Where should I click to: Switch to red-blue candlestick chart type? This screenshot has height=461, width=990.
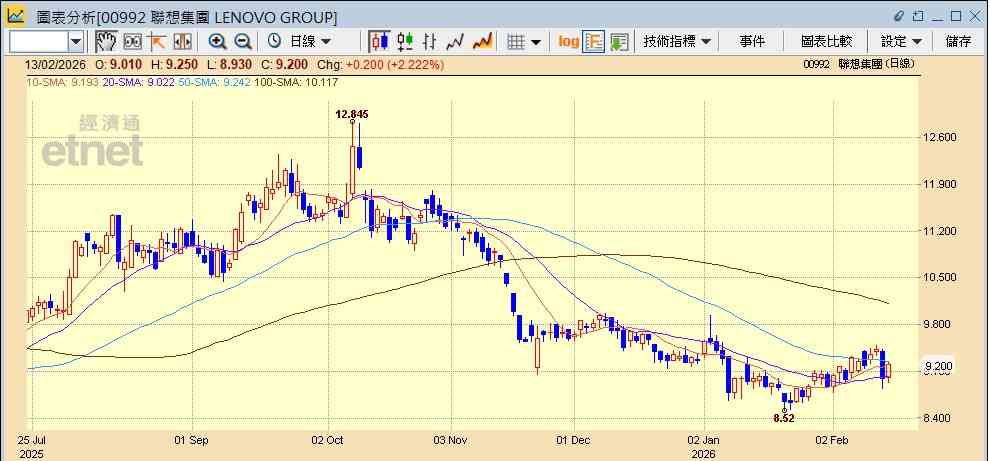tap(379, 42)
